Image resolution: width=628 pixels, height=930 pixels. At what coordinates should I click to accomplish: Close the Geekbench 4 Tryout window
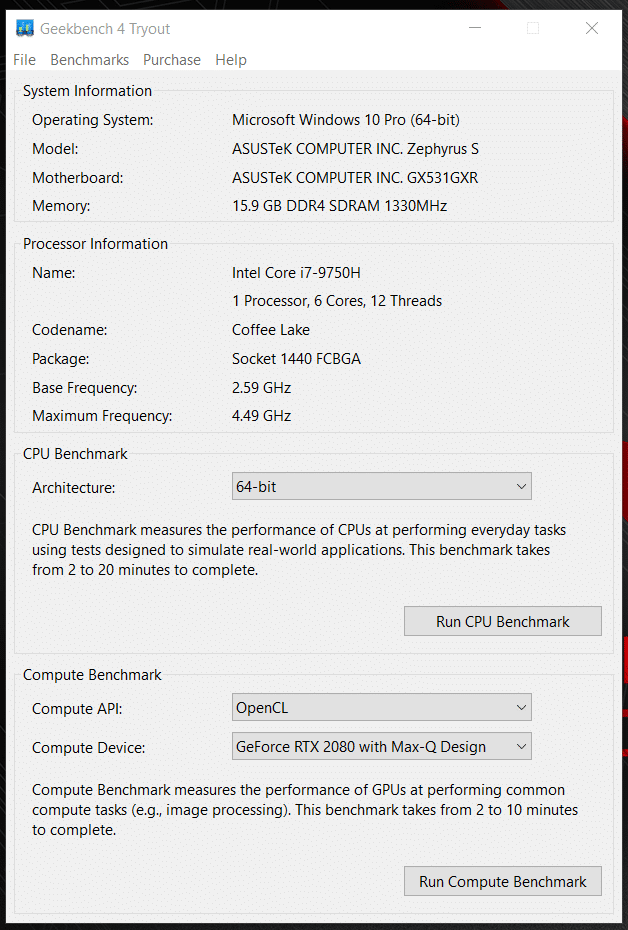592,29
